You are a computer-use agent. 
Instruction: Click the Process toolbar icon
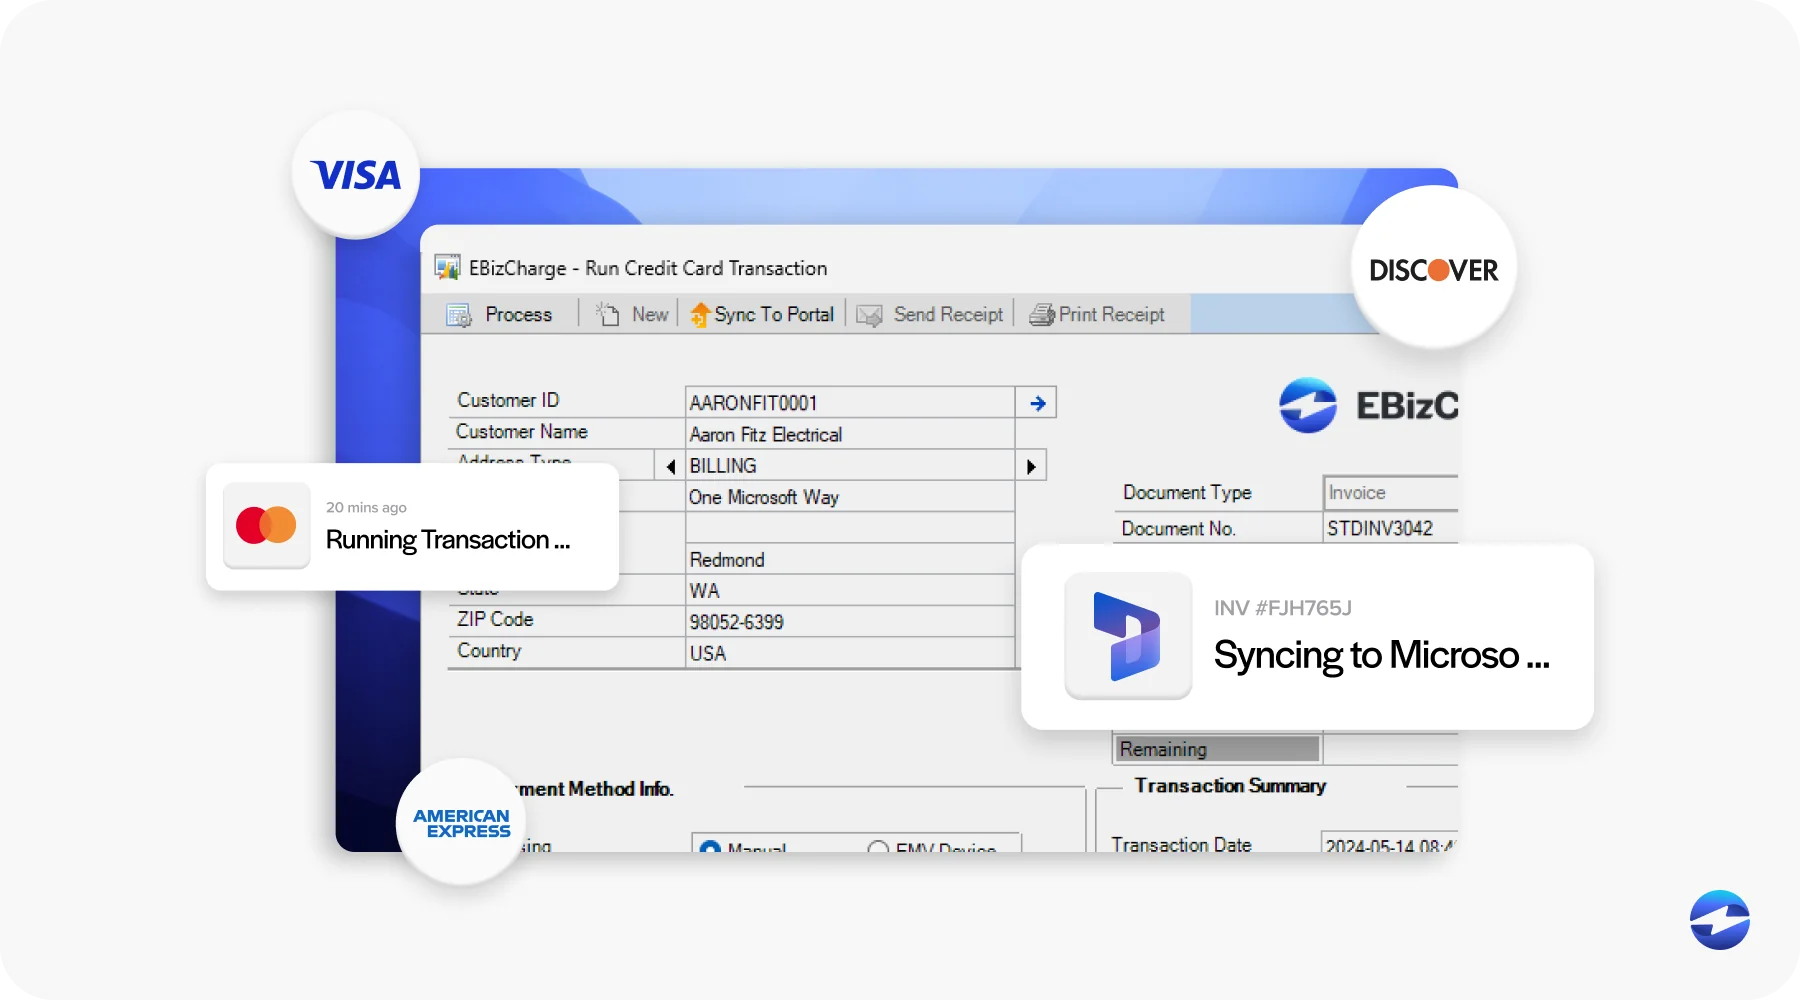[459, 315]
